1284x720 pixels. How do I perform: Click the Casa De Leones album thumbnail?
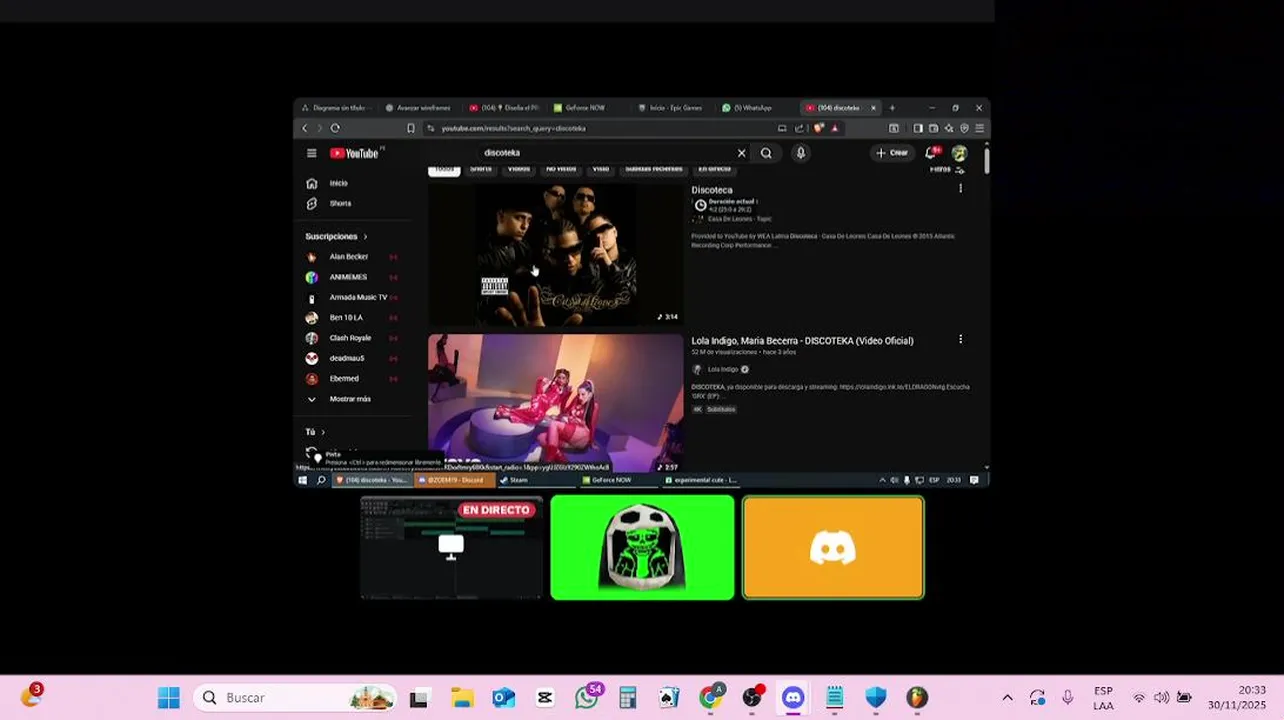click(x=556, y=254)
